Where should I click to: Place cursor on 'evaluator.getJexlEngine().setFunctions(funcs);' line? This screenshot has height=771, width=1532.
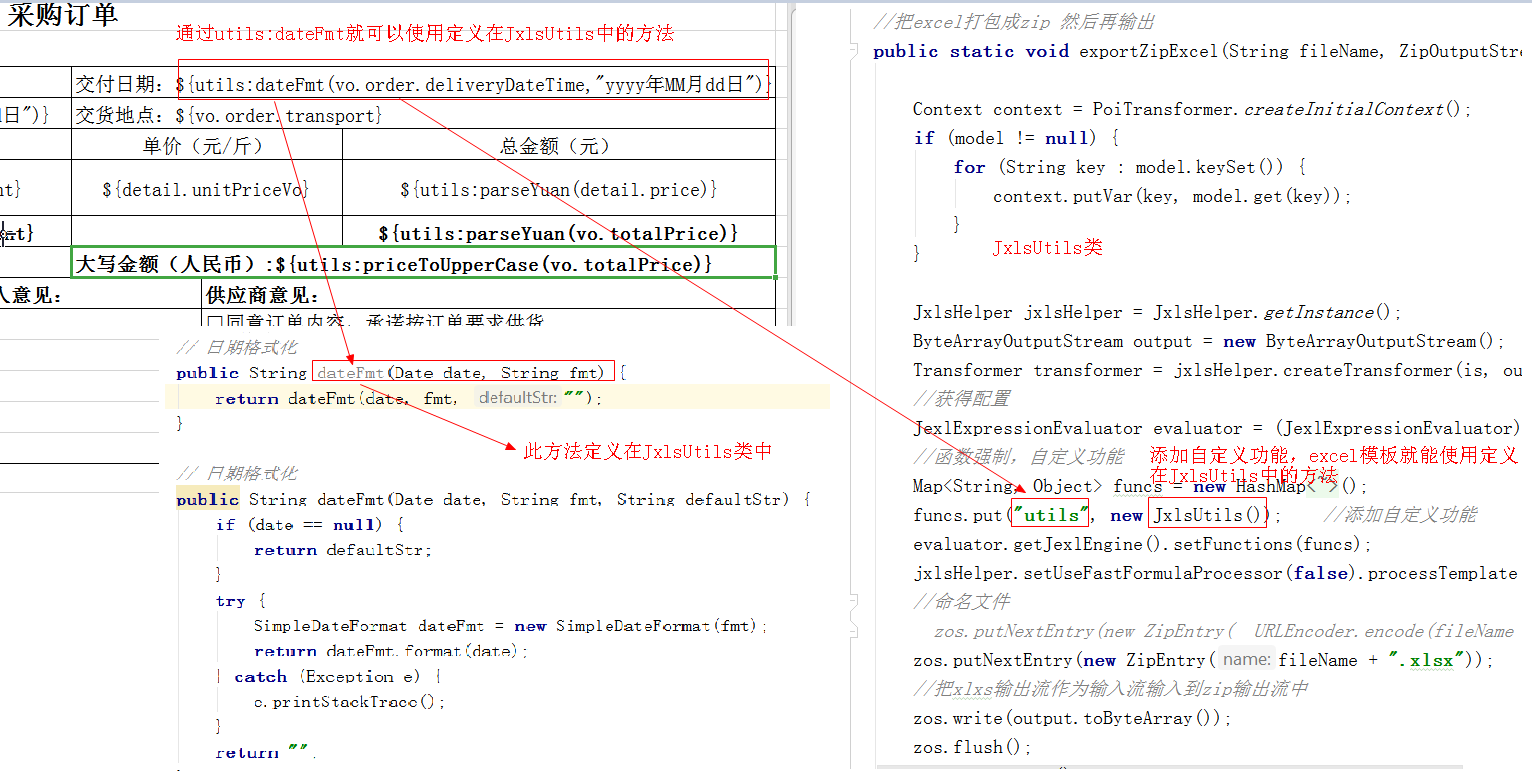coord(1143,544)
